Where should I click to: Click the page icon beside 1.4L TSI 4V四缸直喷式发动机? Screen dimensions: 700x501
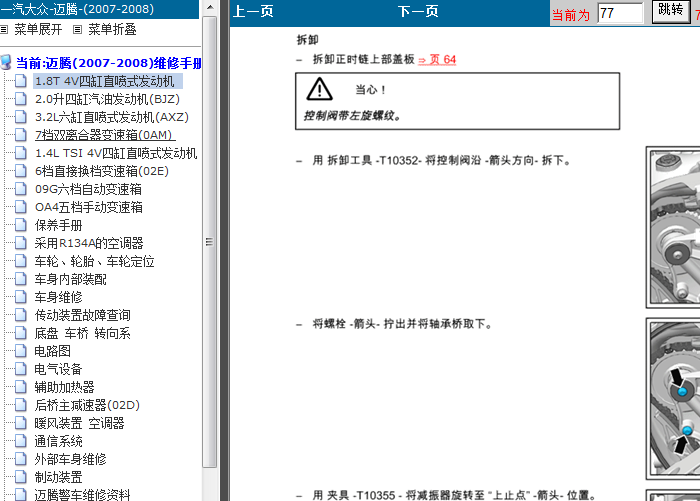tap(21, 153)
